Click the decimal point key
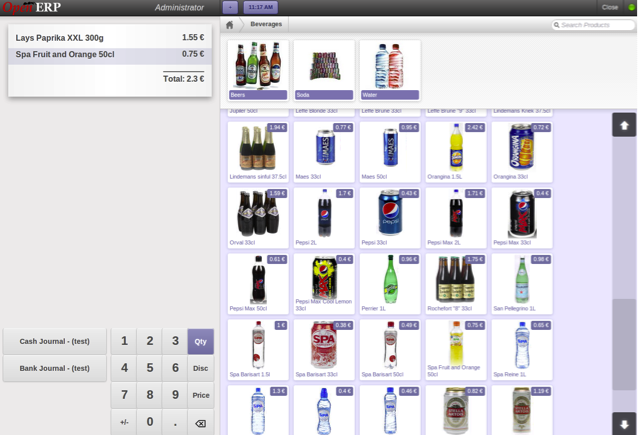 [175, 422]
